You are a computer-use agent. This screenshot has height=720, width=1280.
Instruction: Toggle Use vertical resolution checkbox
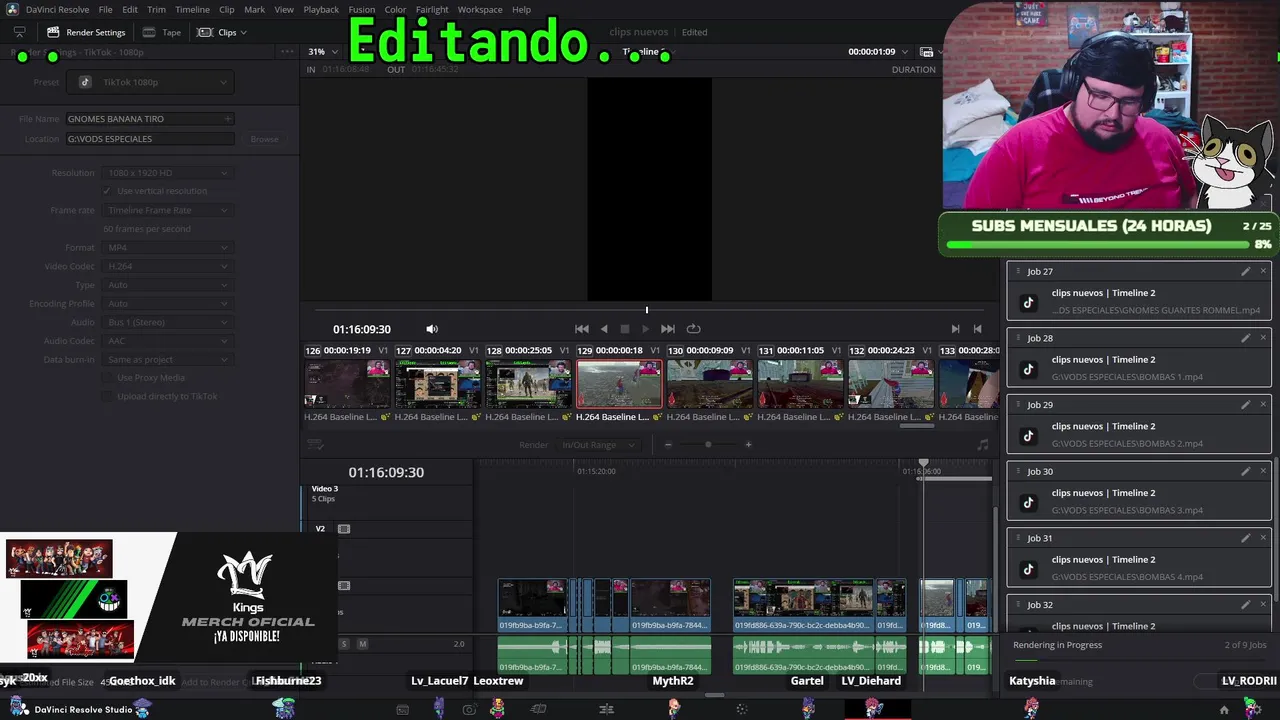point(108,191)
